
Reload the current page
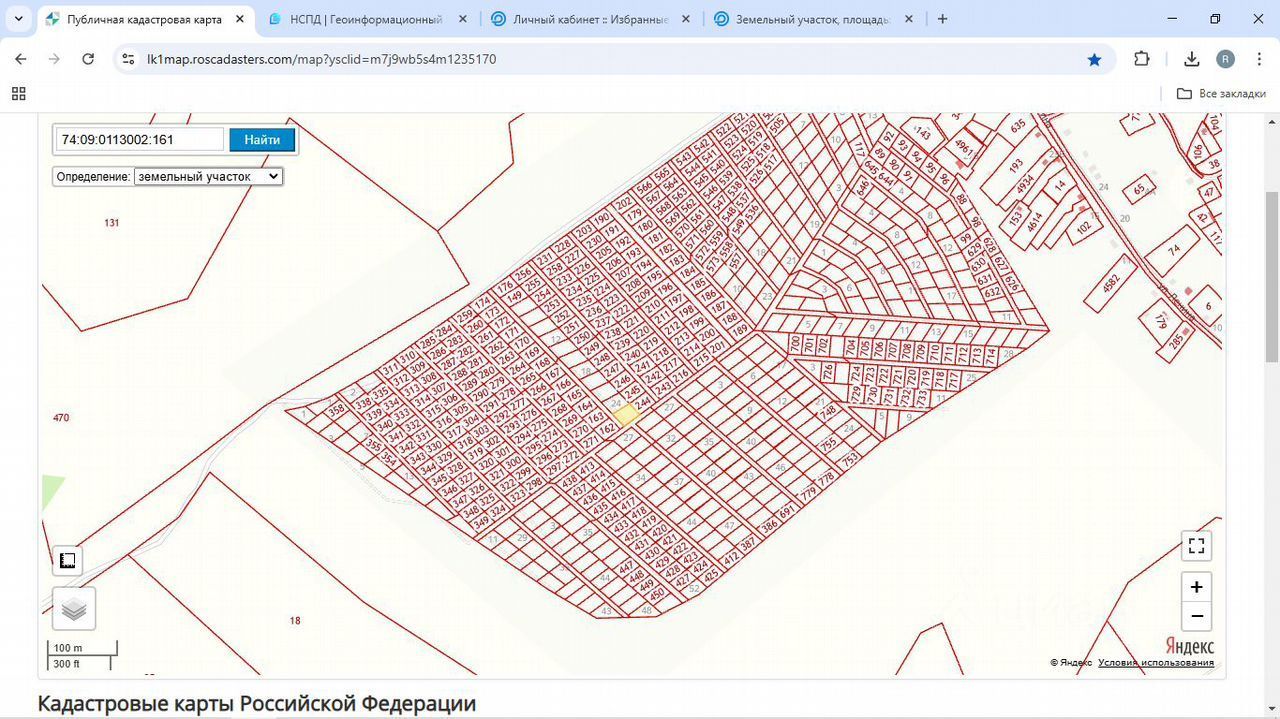pos(88,59)
